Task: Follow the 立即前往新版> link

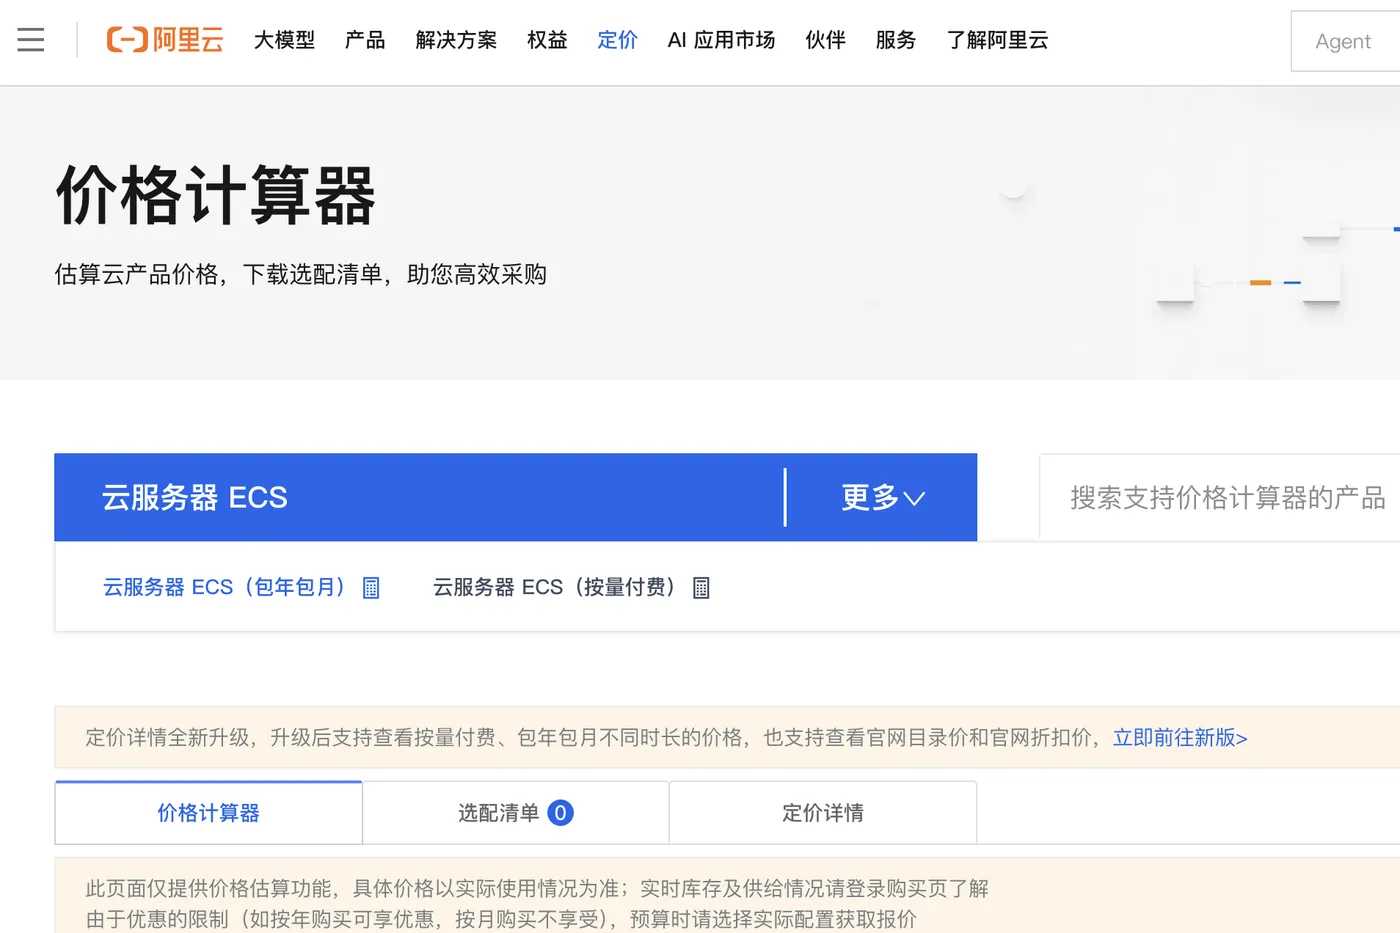Action: (x=1180, y=738)
